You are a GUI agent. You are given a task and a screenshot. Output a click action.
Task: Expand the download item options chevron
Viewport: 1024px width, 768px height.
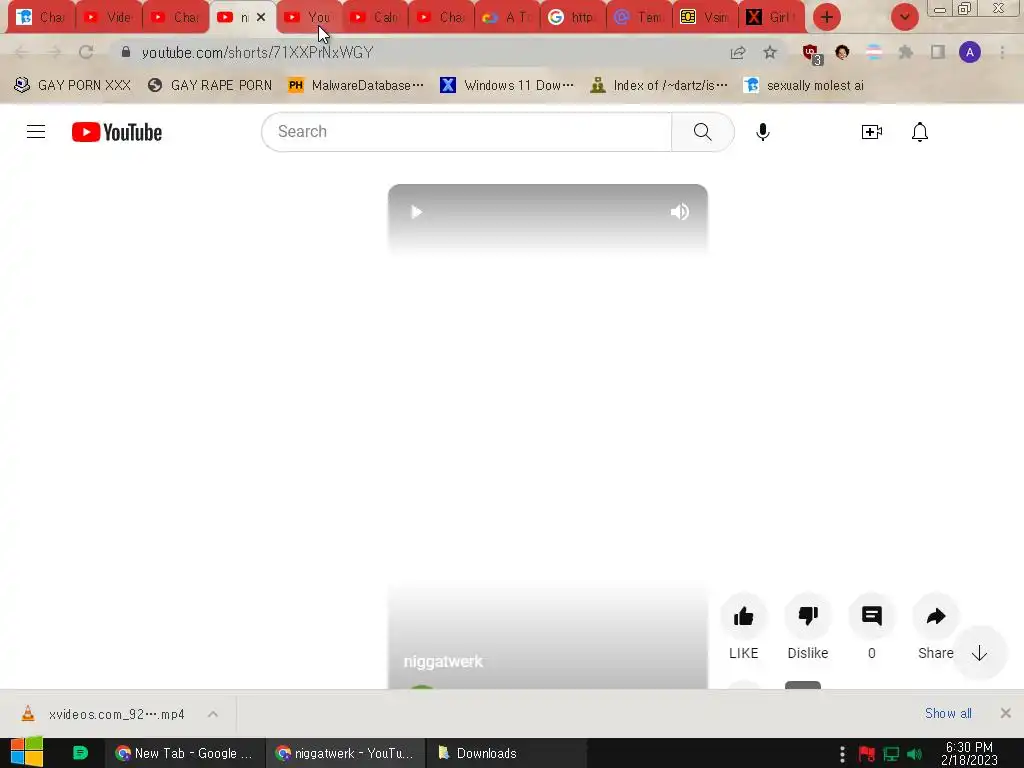point(213,714)
